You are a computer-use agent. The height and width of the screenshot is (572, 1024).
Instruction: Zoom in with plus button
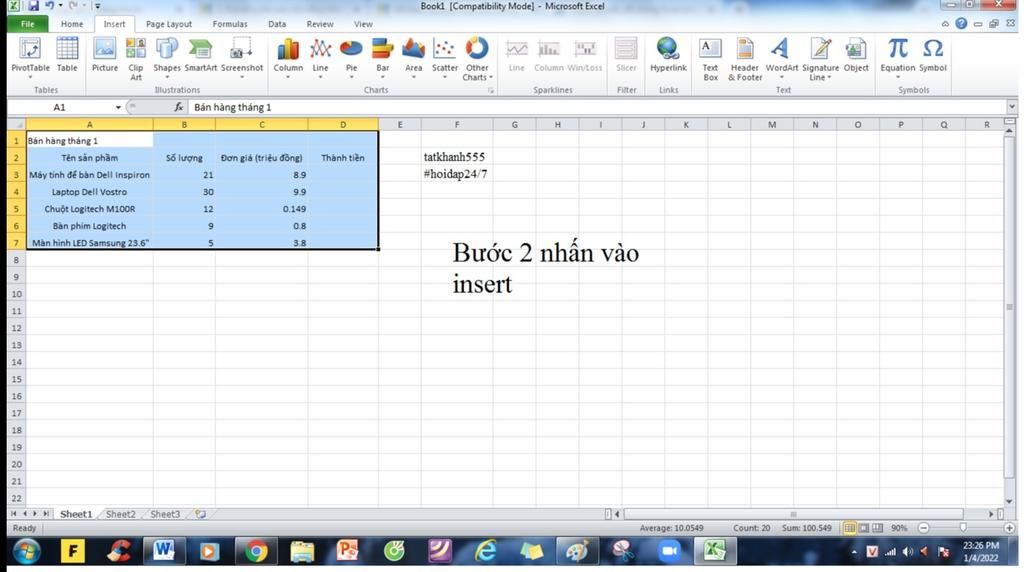[x=1009, y=528]
